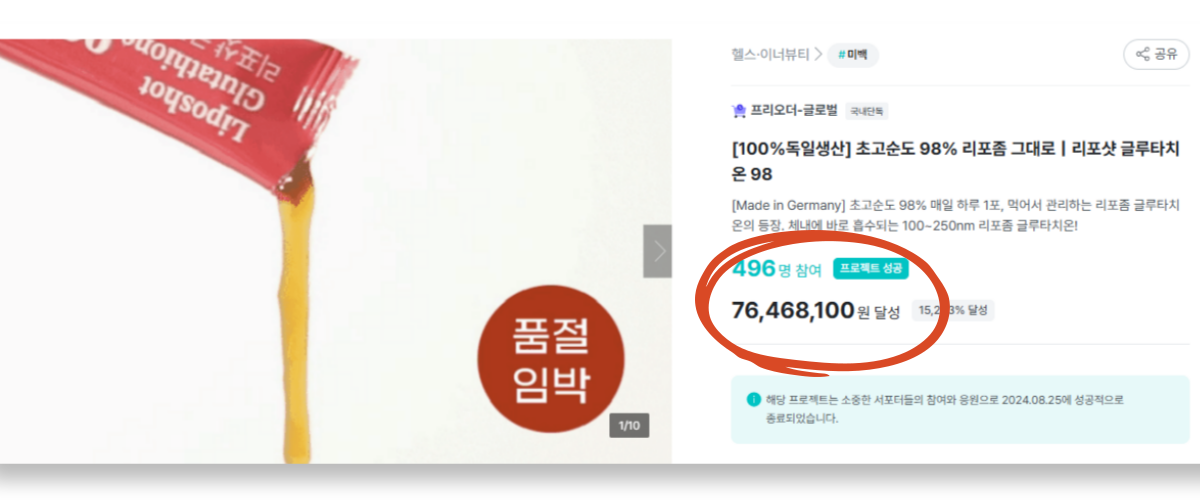The image size is (1200, 500).
Task: Click the info icon in the notice box
Action: [x=753, y=400]
